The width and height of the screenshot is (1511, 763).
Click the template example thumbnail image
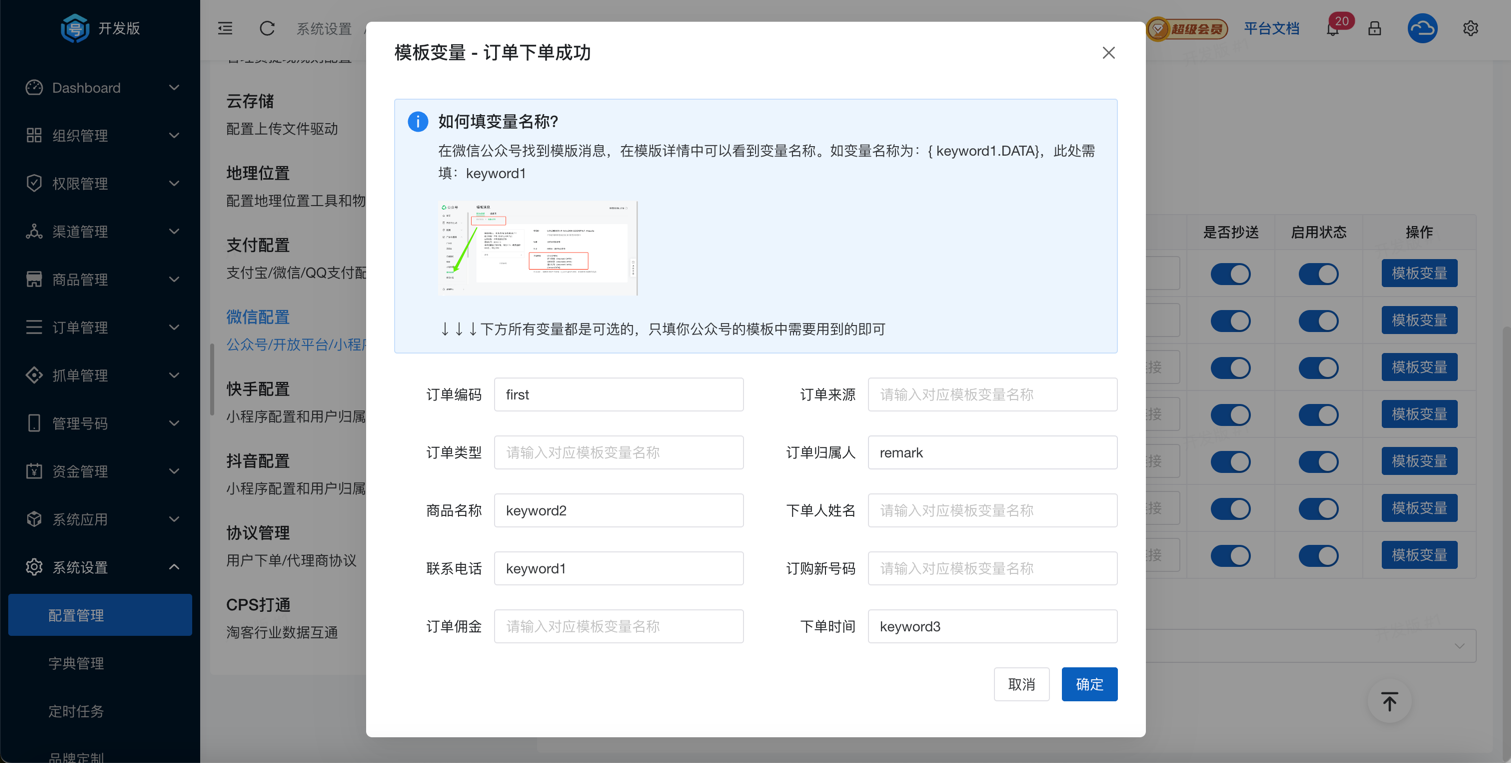[x=538, y=248]
